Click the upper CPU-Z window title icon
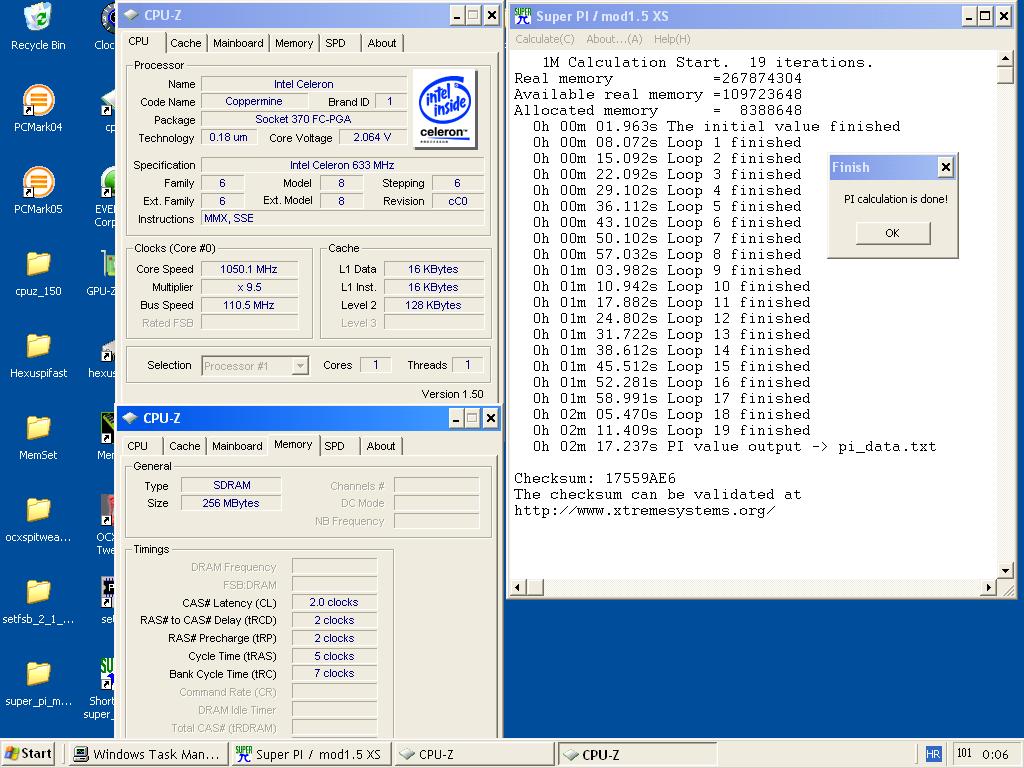The height and width of the screenshot is (768, 1024). tap(131, 15)
